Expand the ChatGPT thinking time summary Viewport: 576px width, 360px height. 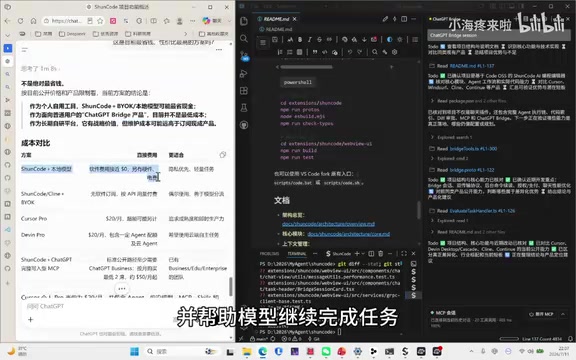click(40, 69)
